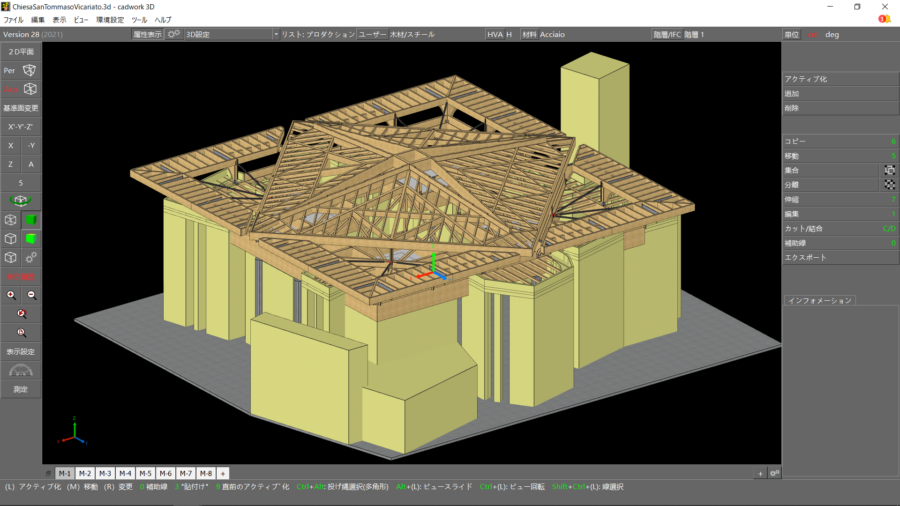
Task: Click the protractor measure gauge icon
Action: (x=21, y=370)
